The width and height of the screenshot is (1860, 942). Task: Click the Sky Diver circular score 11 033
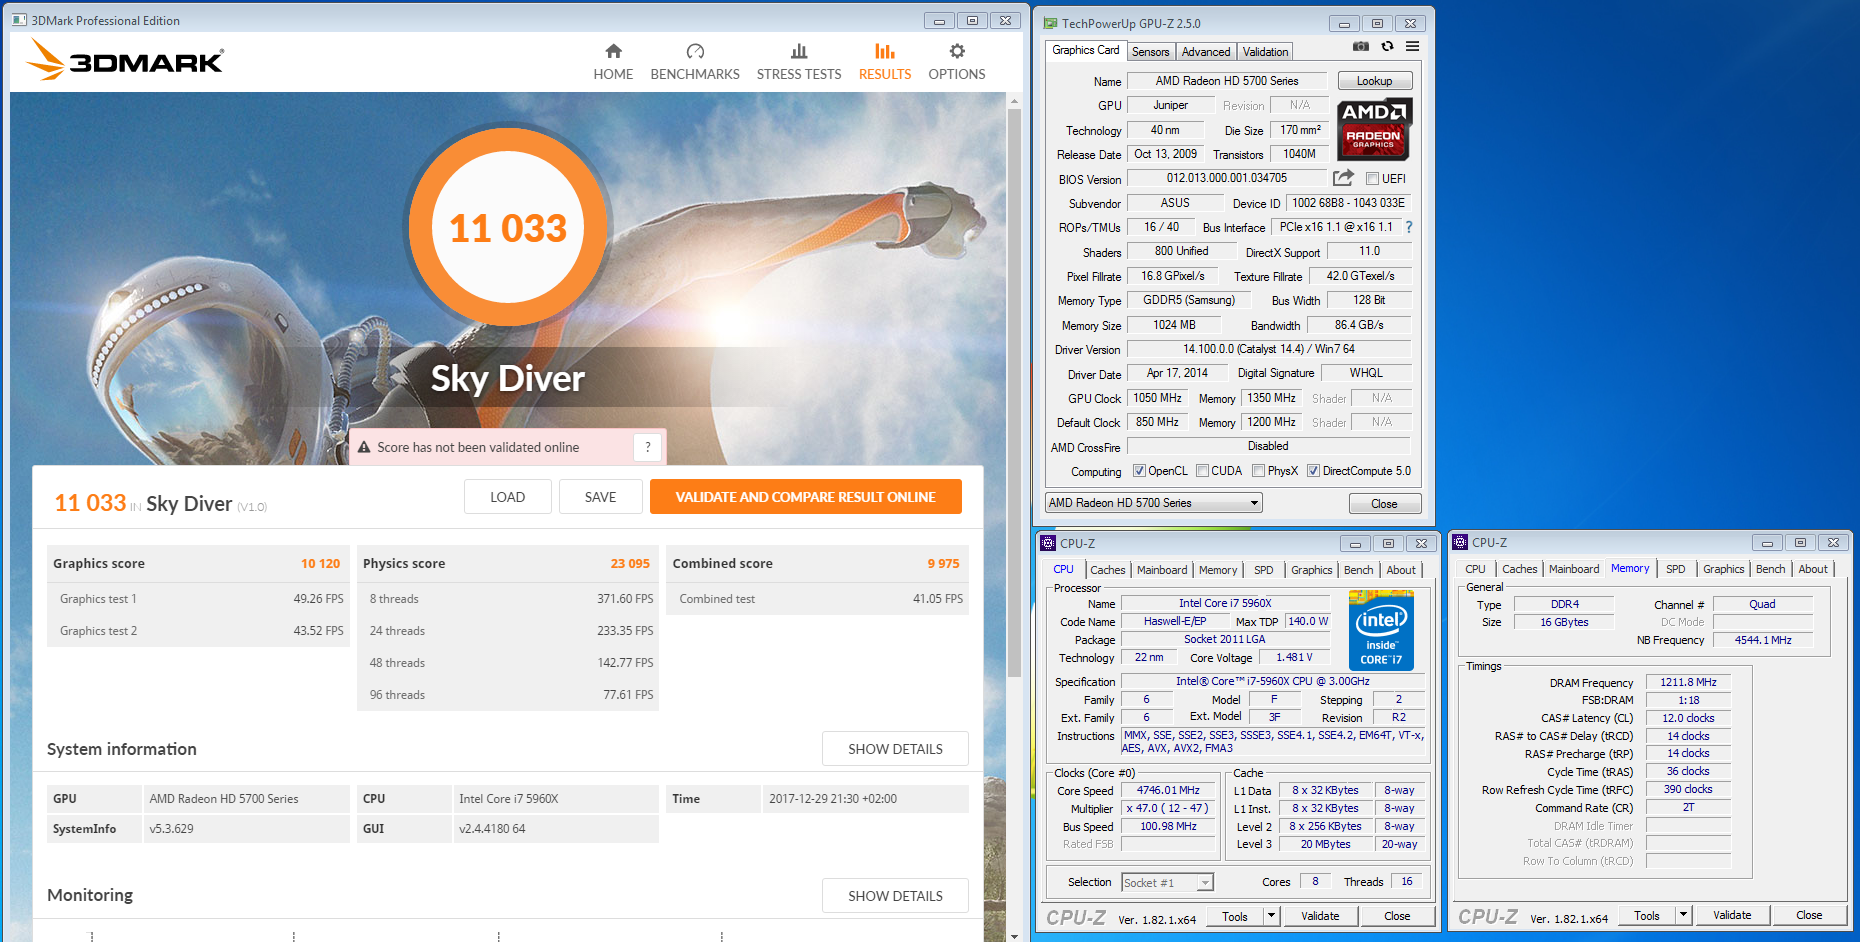[508, 228]
